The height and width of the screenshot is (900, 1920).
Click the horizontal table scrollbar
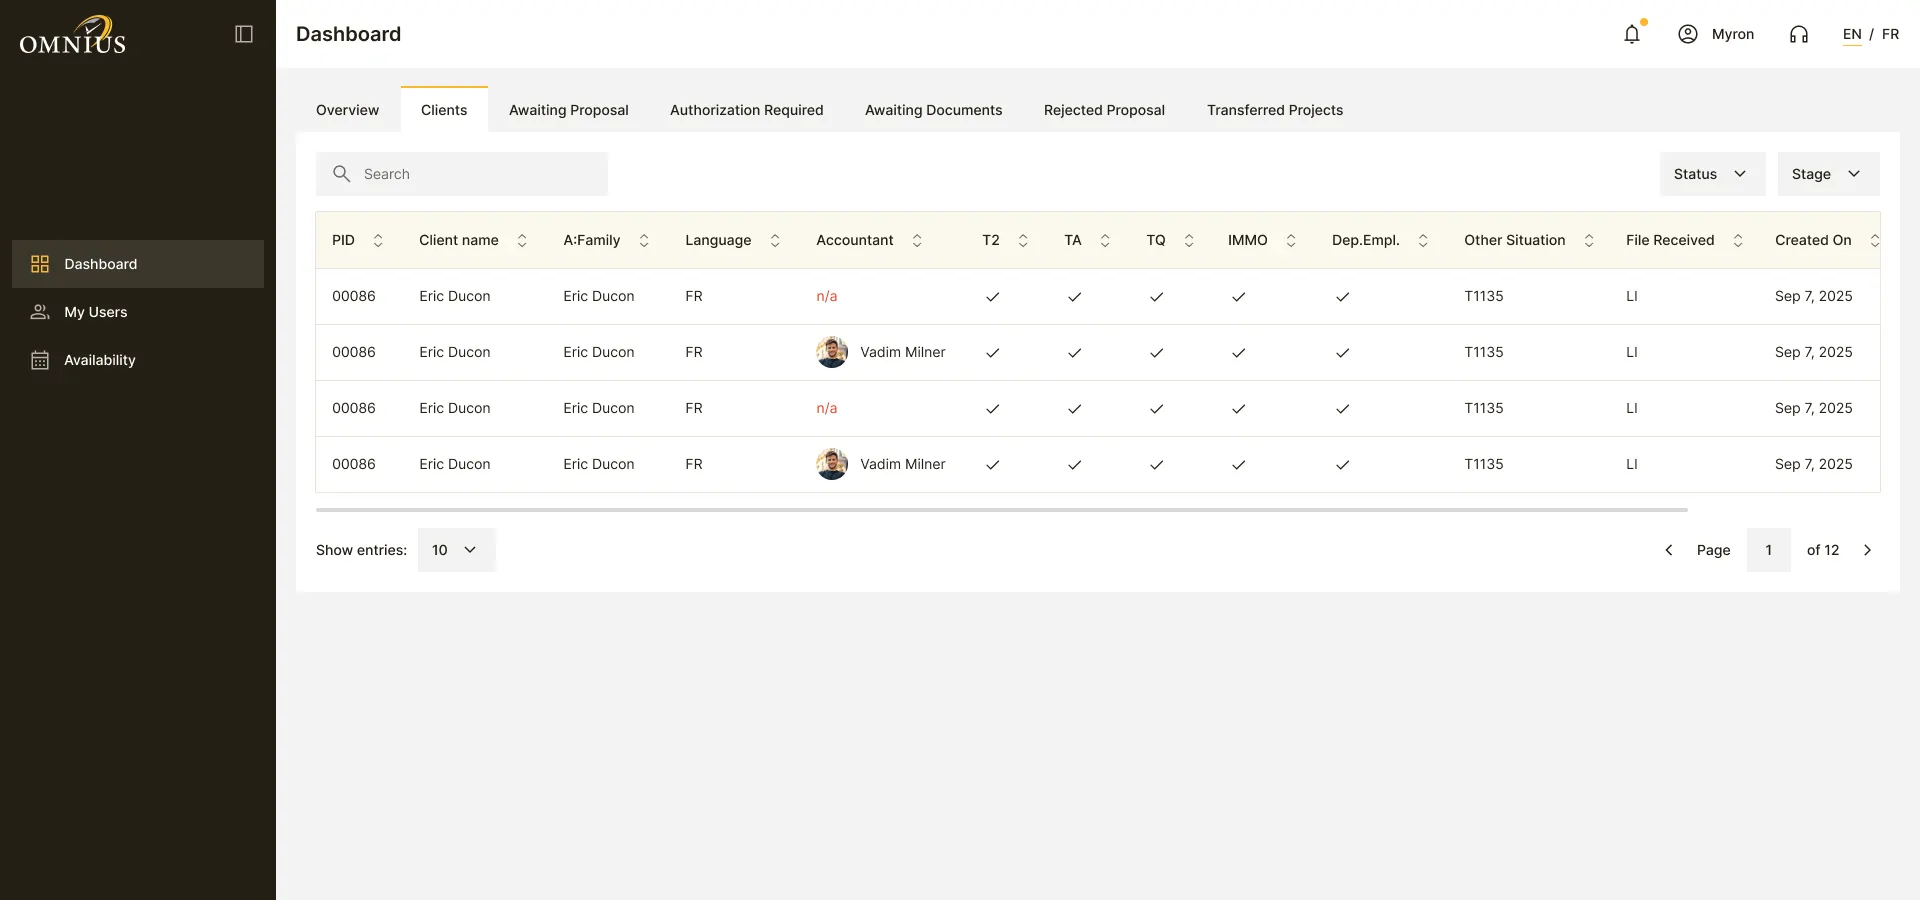(1002, 510)
